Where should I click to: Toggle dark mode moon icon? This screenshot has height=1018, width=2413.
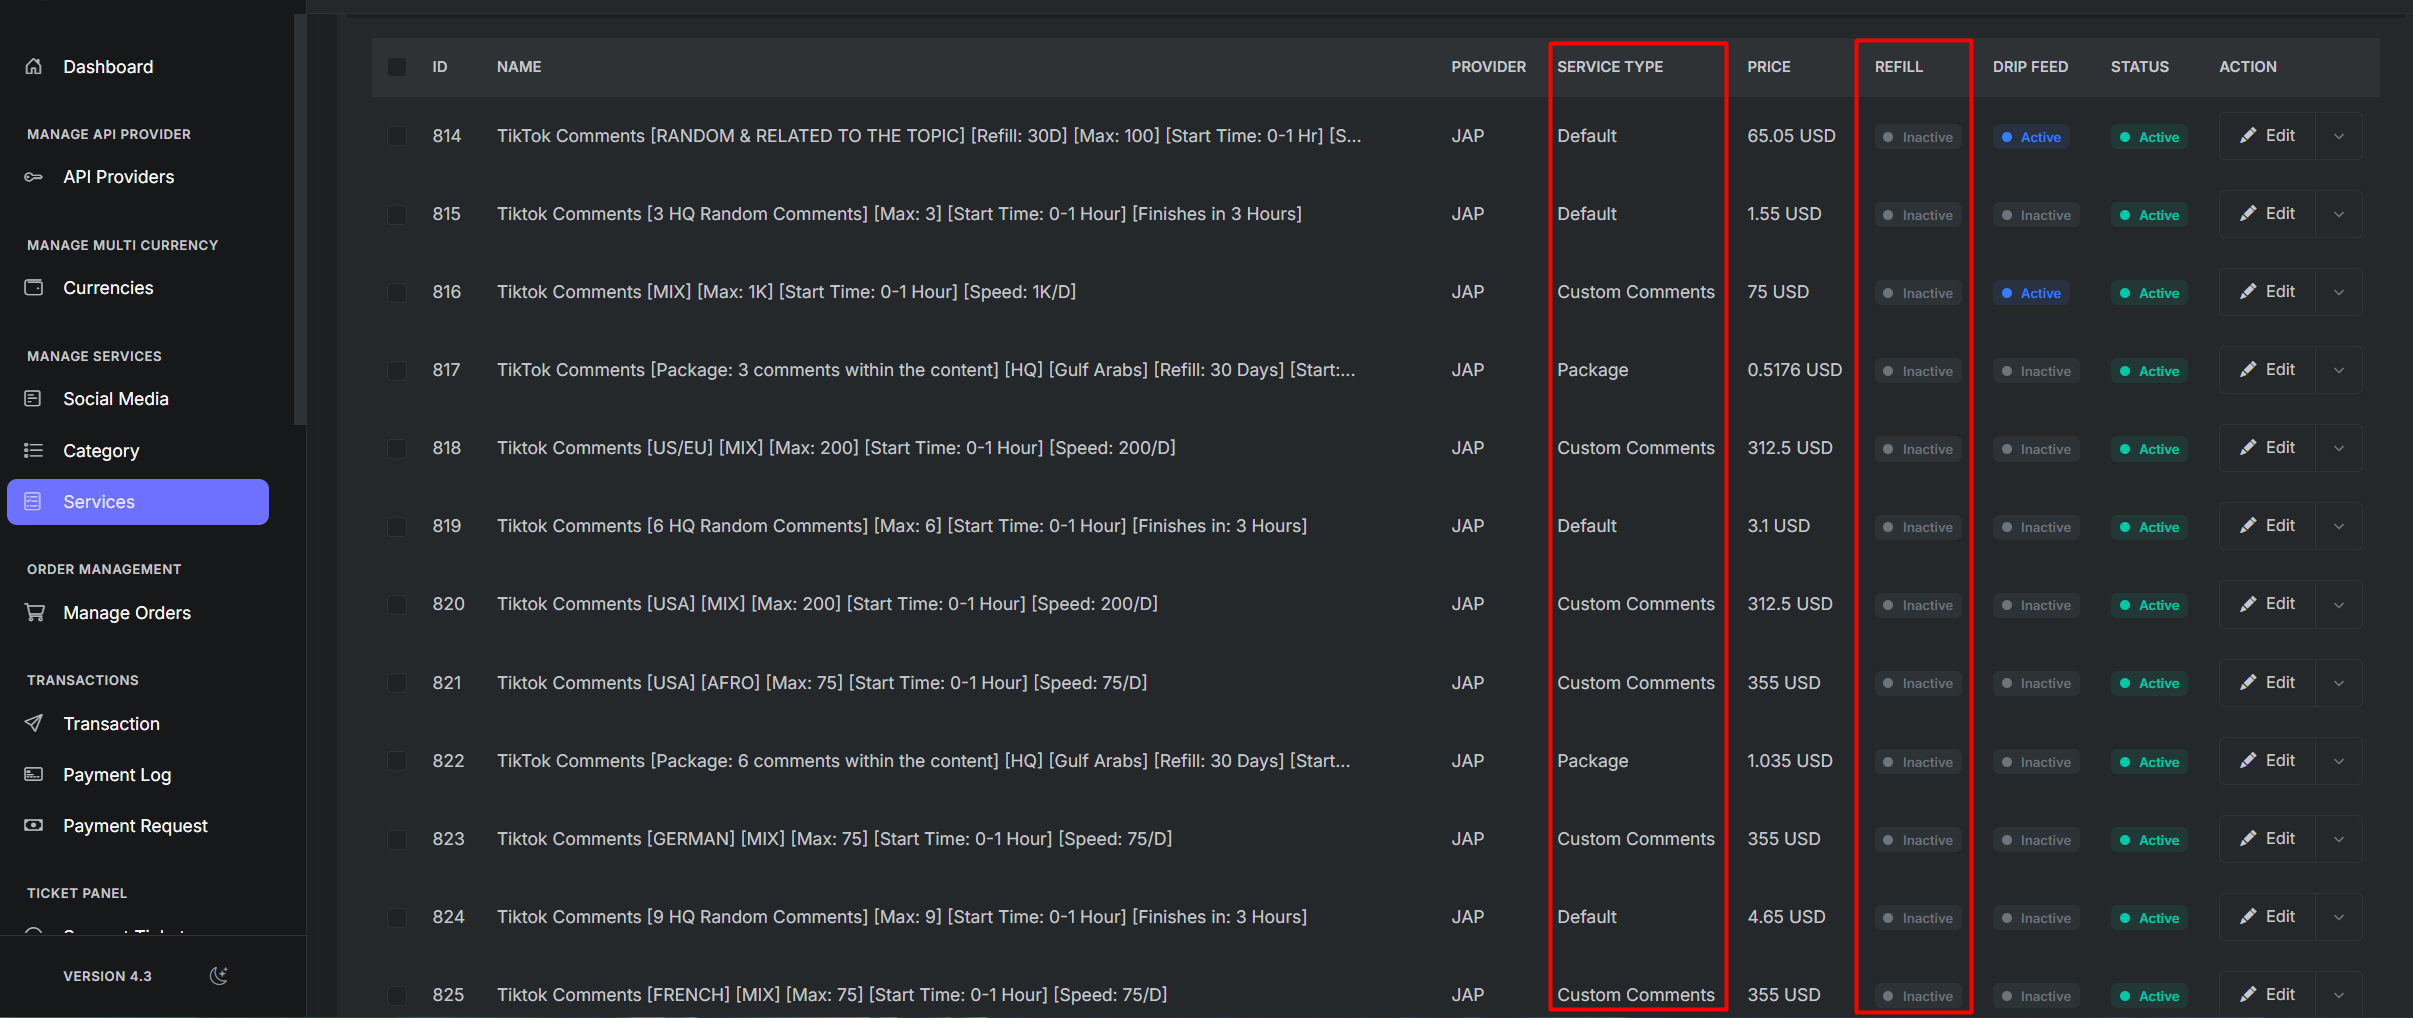click(x=219, y=976)
